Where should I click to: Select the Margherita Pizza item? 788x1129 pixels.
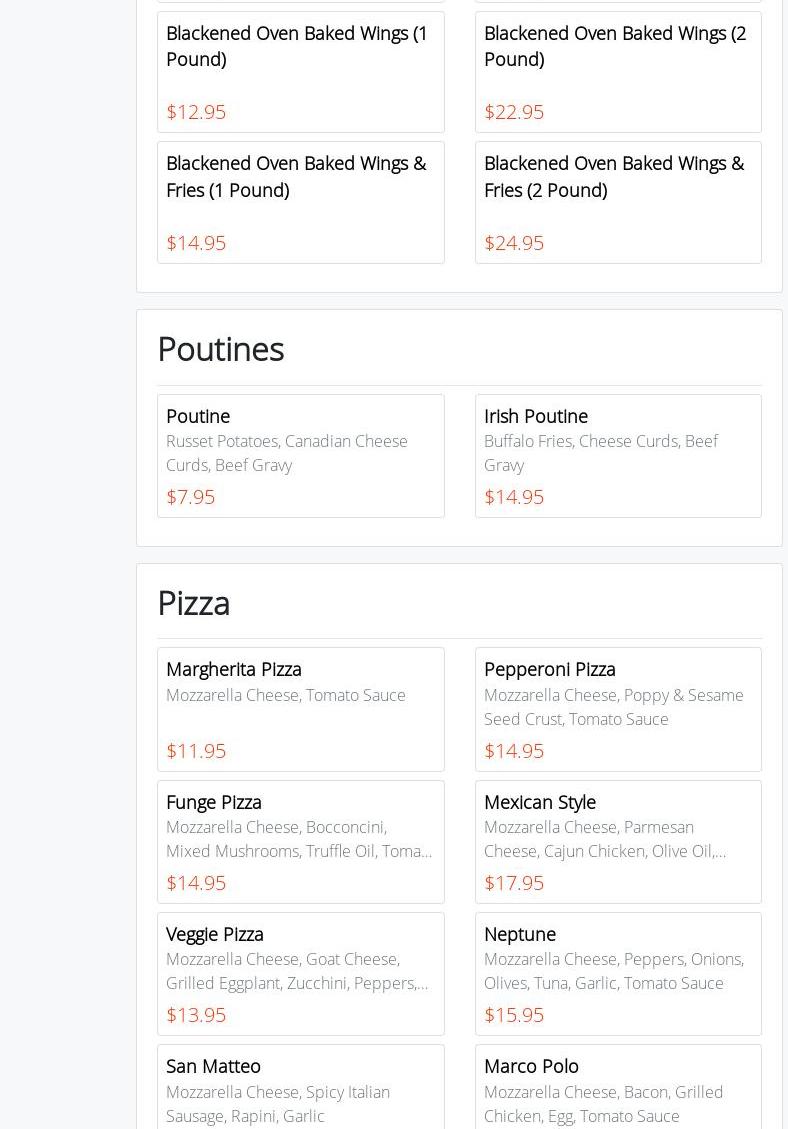click(x=300, y=709)
